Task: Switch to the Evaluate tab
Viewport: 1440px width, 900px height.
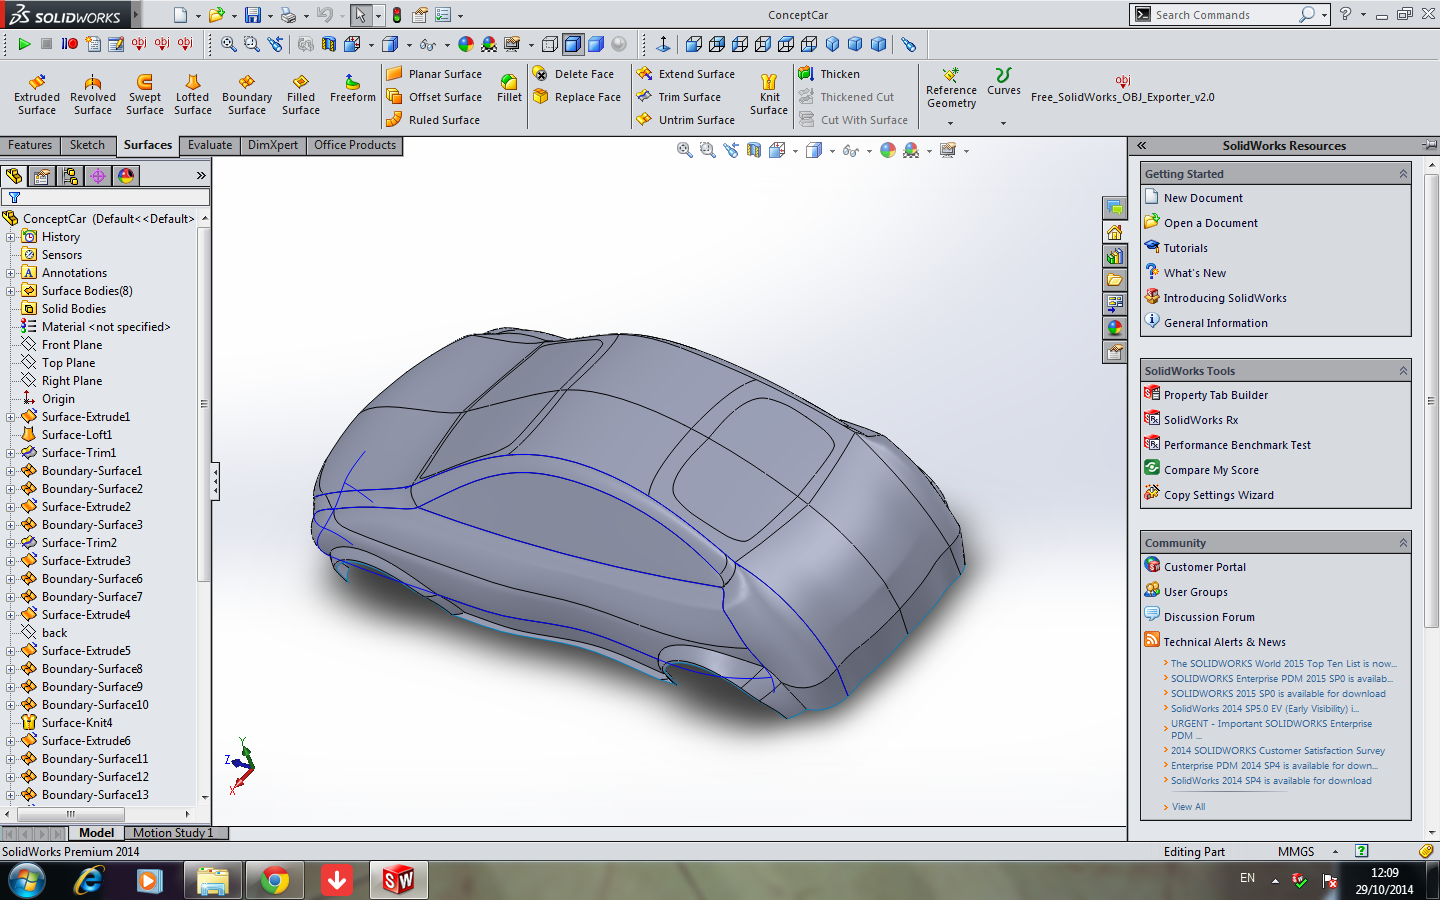Action: coord(210,145)
